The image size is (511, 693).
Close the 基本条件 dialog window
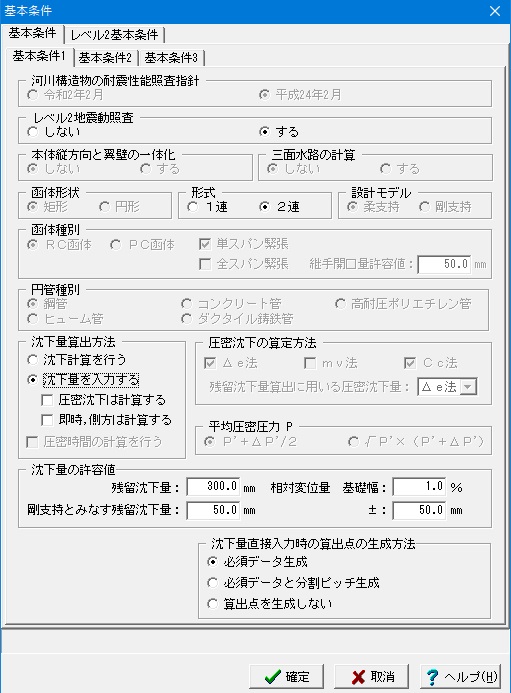tap(495, 11)
